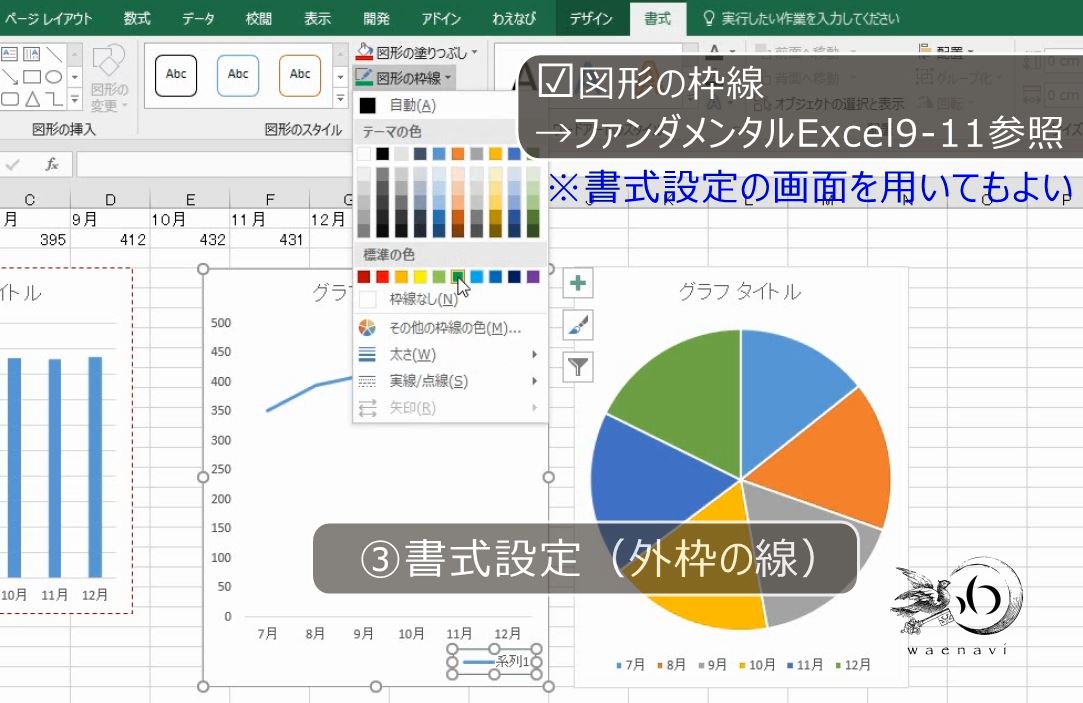The height and width of the screenshot is (703, 1083).
Task: Select column D header
Action: pos(111,200)
